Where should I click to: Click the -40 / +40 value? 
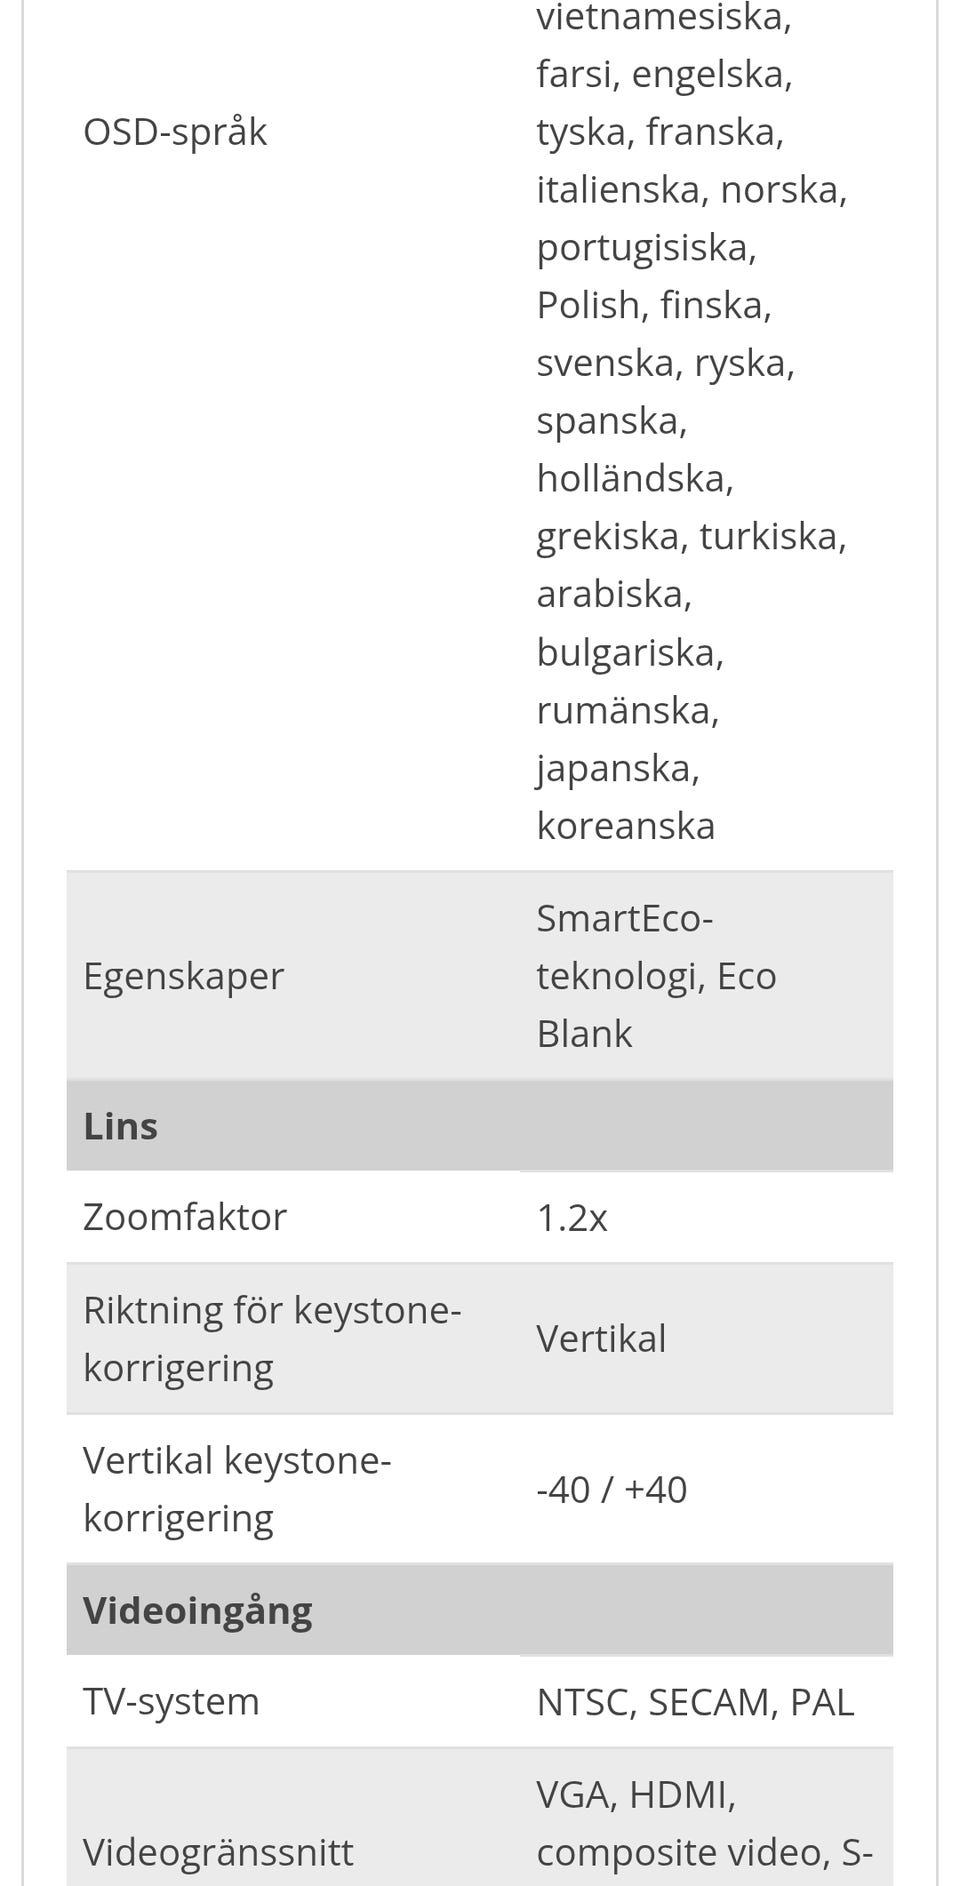(611, 1490)
